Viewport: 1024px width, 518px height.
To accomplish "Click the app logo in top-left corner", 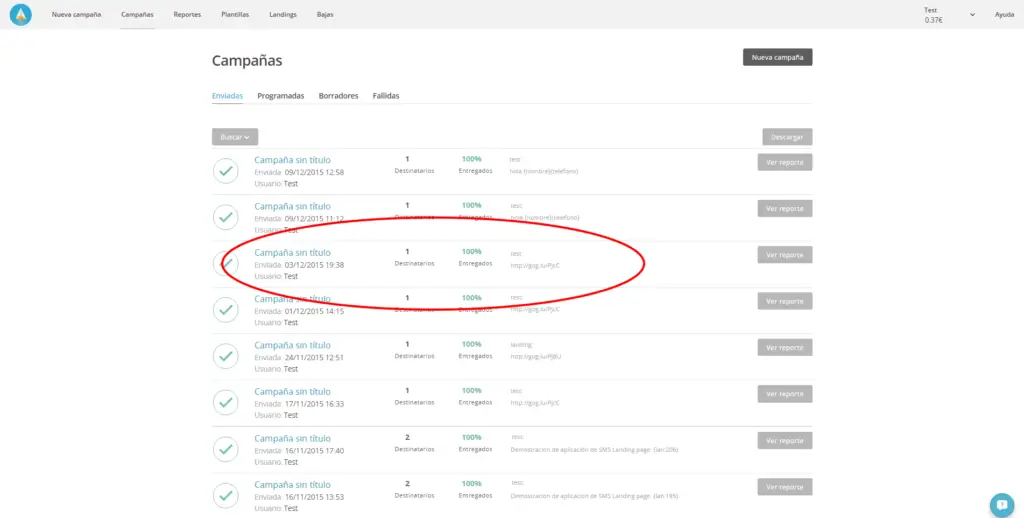I will [x=20, y=15].
